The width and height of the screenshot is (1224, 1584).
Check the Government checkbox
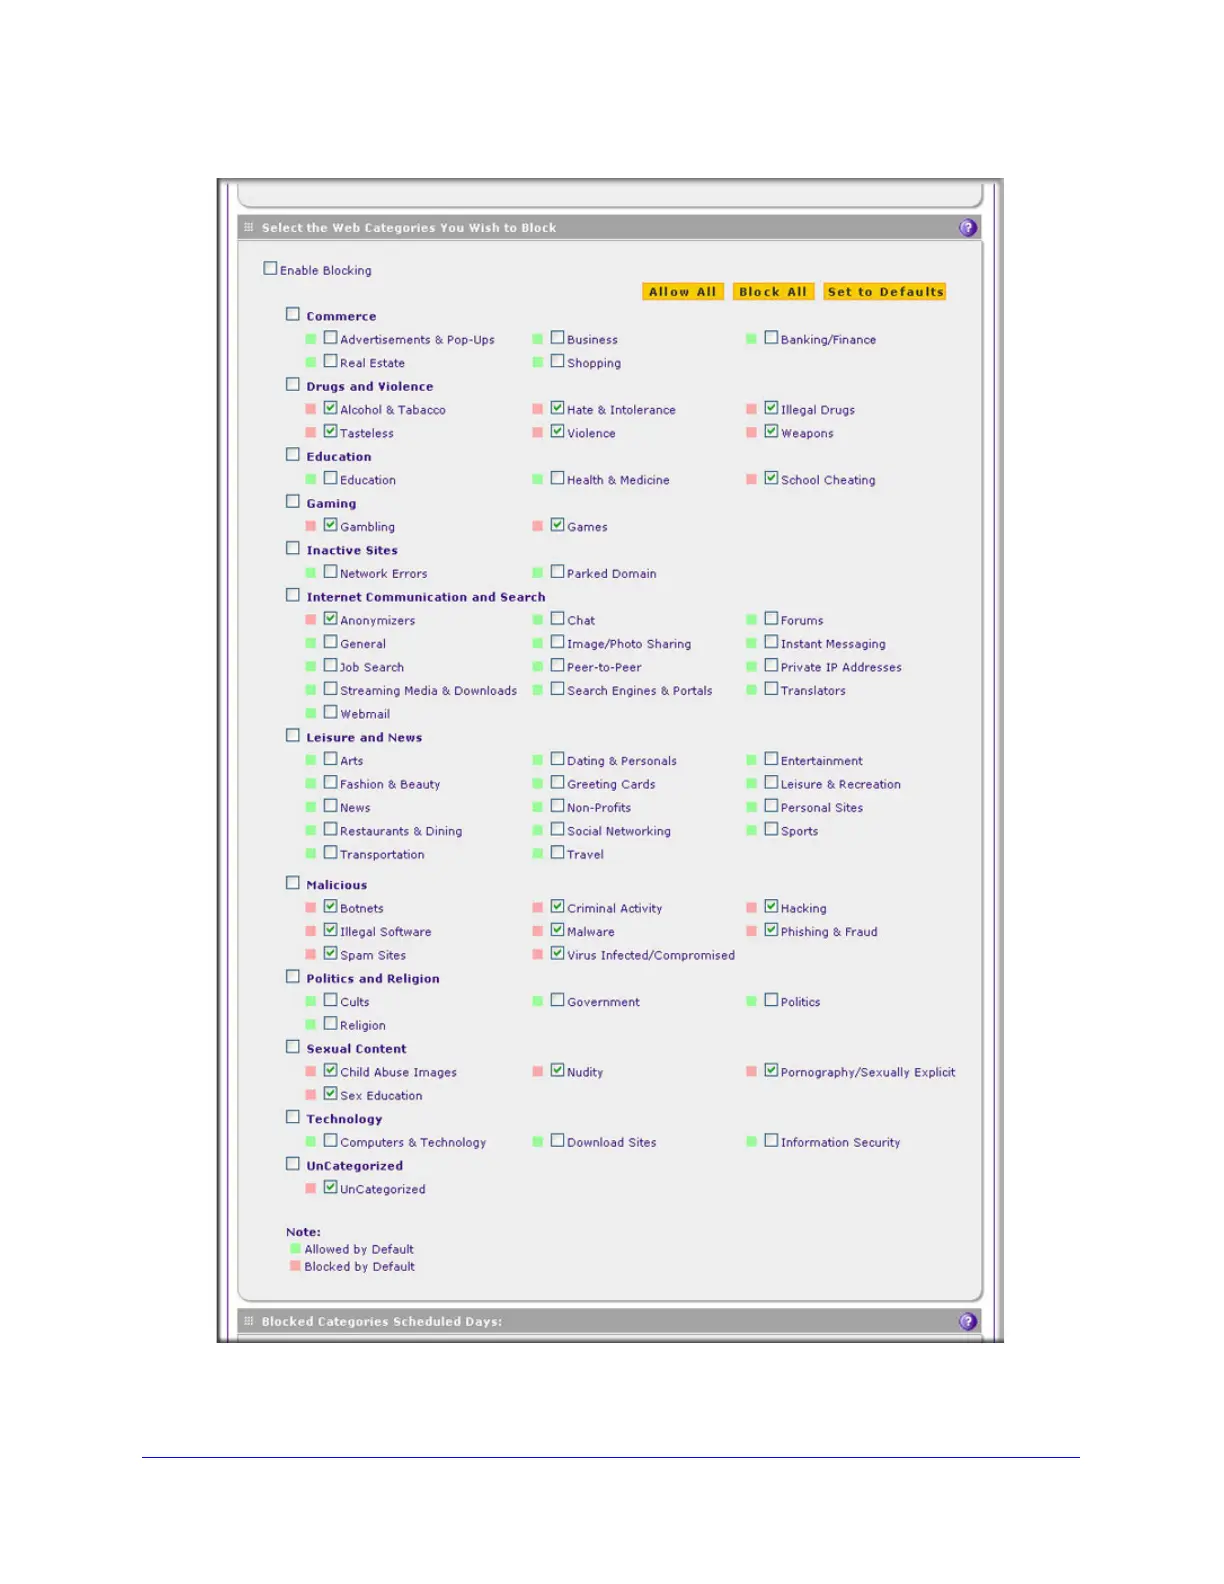[x=558, y=1000]
